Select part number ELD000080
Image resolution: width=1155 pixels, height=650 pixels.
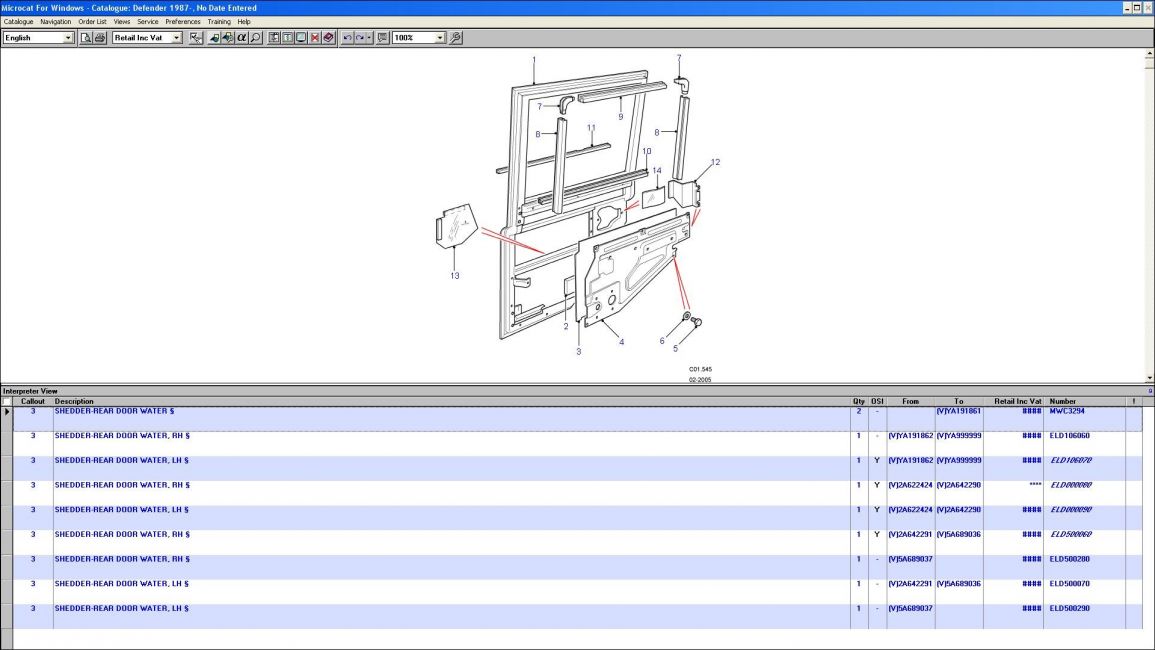point(1071,485)
